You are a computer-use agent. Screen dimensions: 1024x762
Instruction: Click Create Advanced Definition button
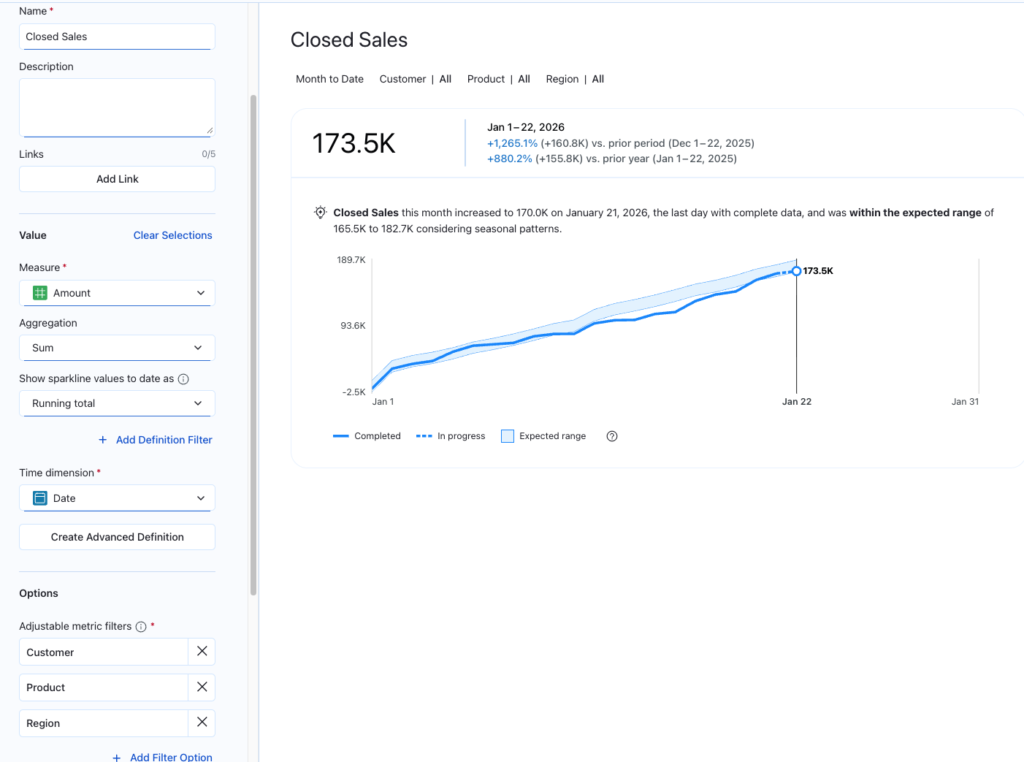117,537
